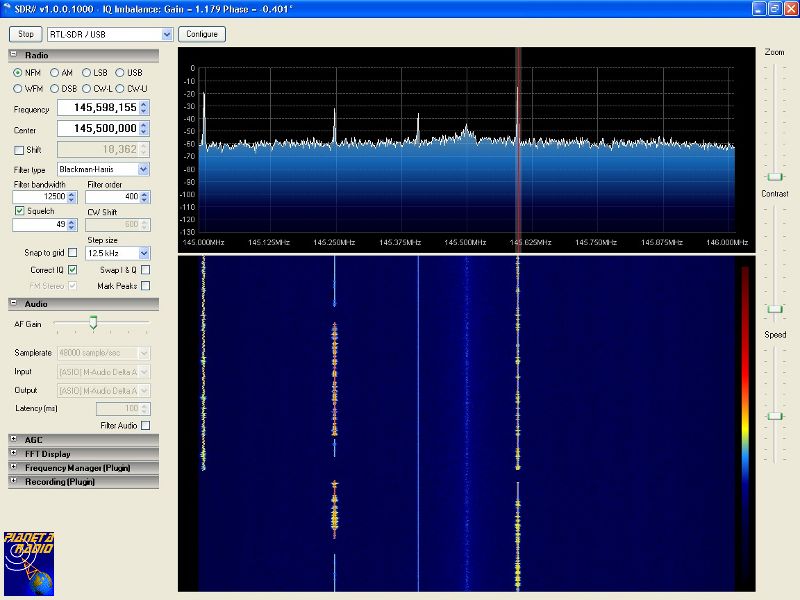
Task: Disable the Squelch checkbox
Action: click(x=19, y=210)
